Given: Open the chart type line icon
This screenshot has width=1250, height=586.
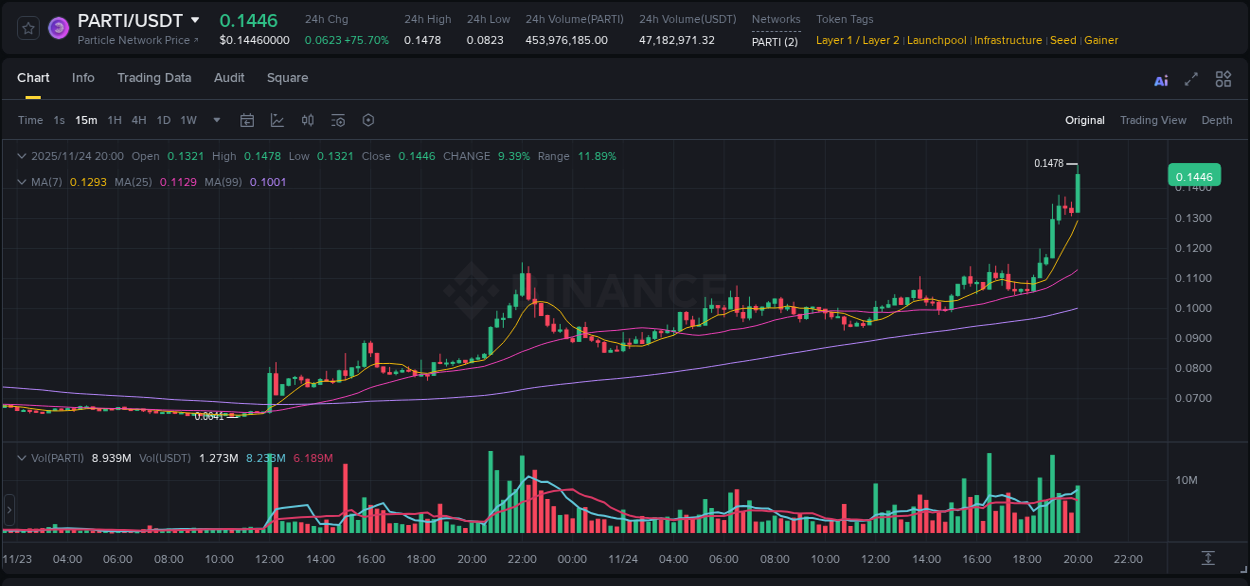Looking at the screenshot, I should pos(277,120).
